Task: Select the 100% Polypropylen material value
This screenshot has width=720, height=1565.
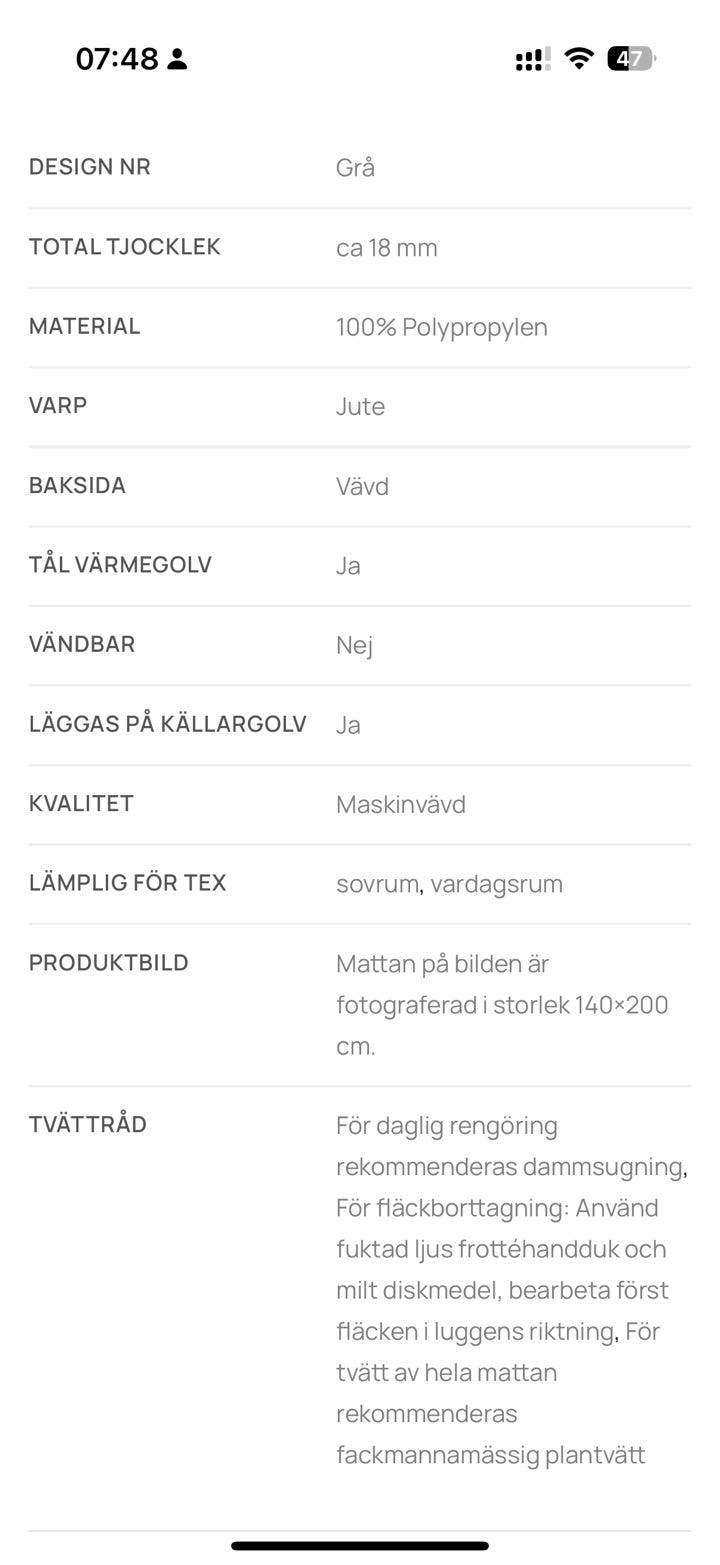Action: tap(442, 328)
